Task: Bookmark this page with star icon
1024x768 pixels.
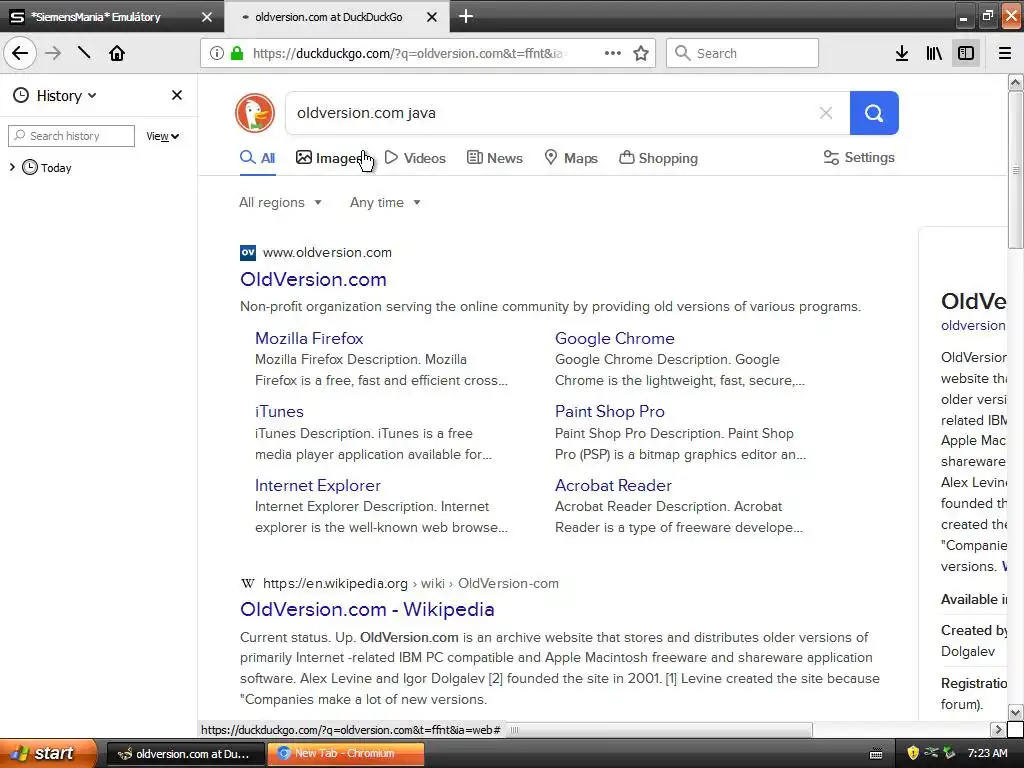Action: click(641, 54)
